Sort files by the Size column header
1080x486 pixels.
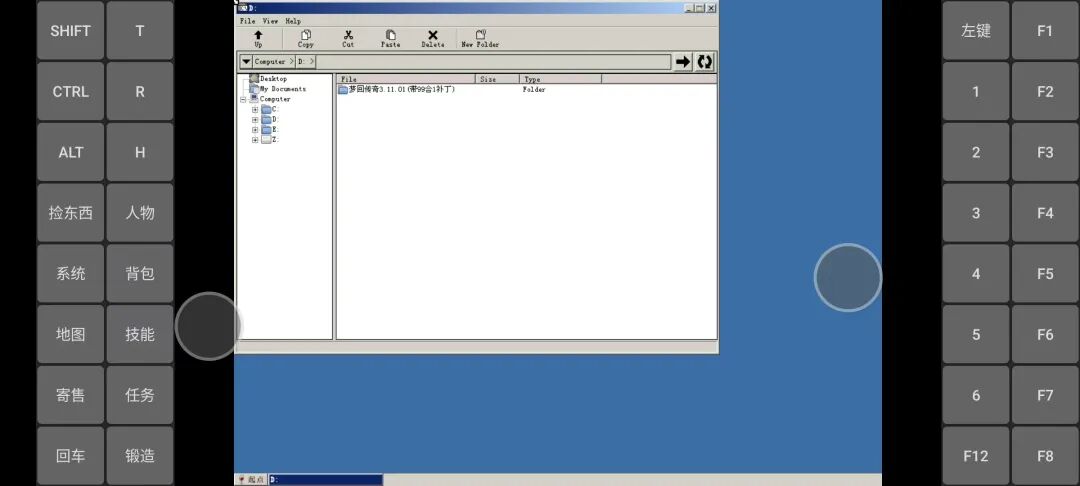tap(497, 79)
